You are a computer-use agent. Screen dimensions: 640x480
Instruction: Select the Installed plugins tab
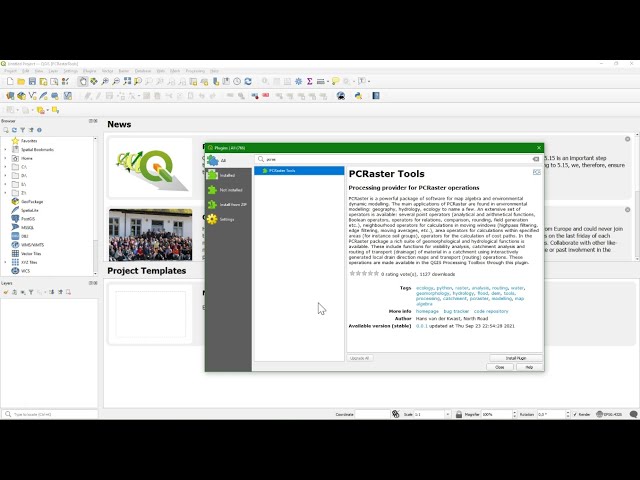(x=229, y=175)
